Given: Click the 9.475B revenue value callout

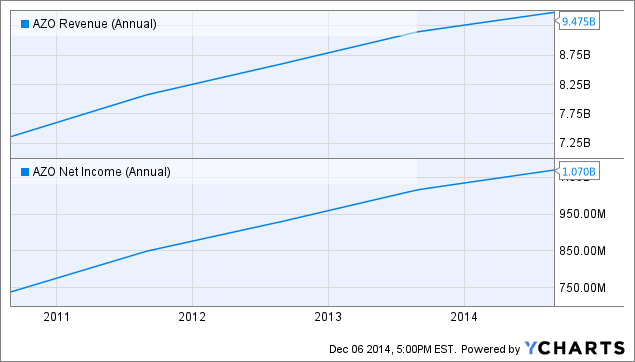Looking at the screenshot, I should pyautogui.click(x=578, y=21).
